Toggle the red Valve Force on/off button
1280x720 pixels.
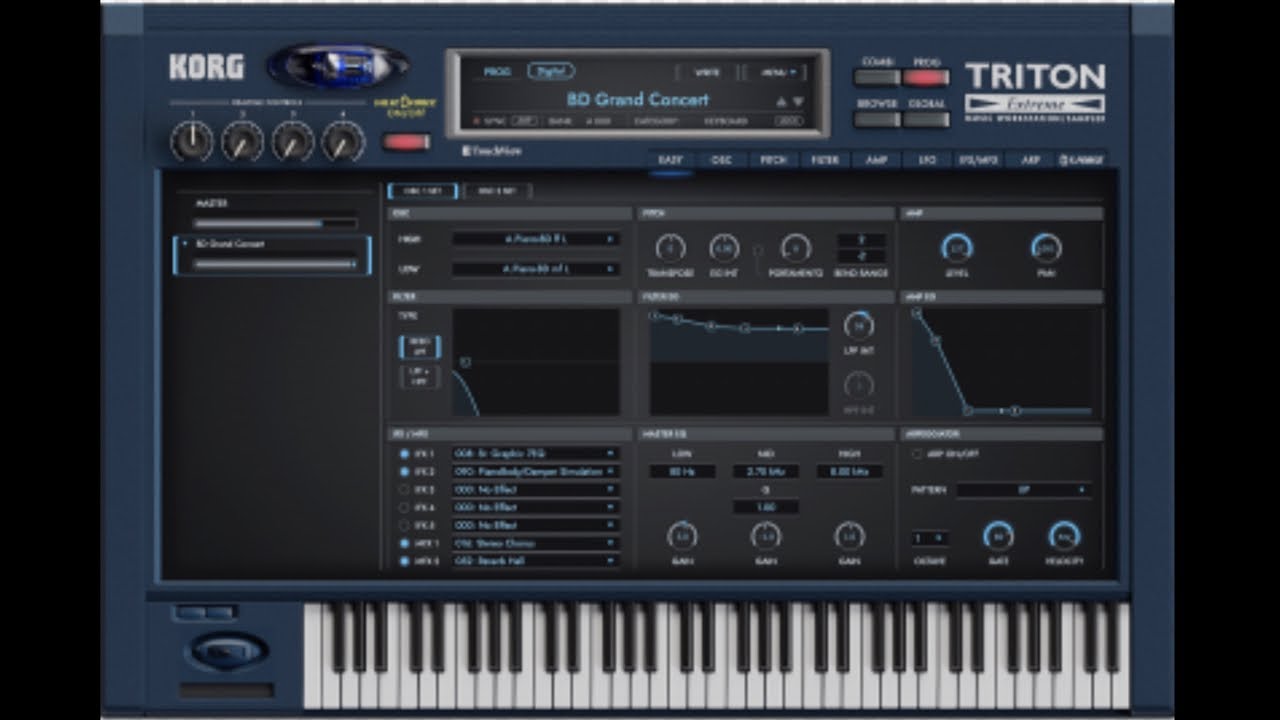(407, 142)
